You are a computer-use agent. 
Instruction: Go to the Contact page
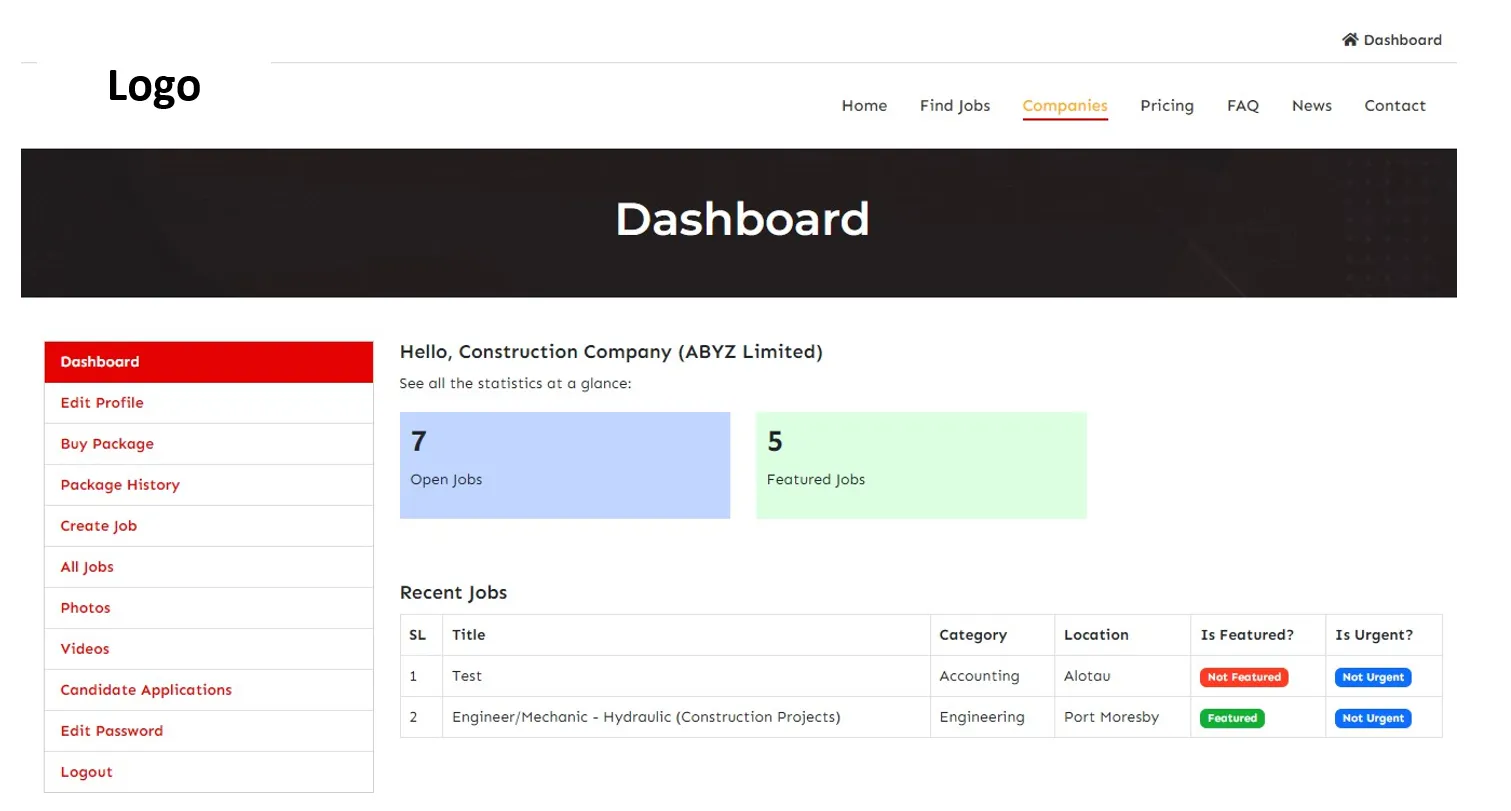point(1394,105)
